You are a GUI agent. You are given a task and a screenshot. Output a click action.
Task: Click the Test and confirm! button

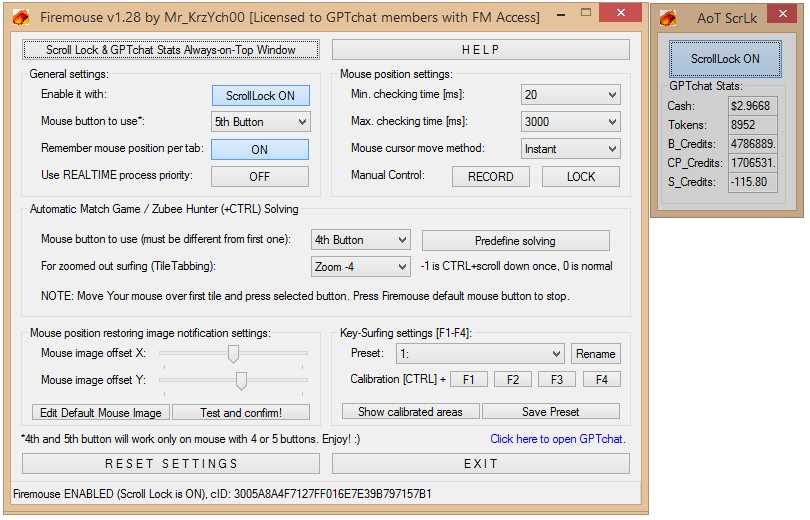[x=241, y=413]
